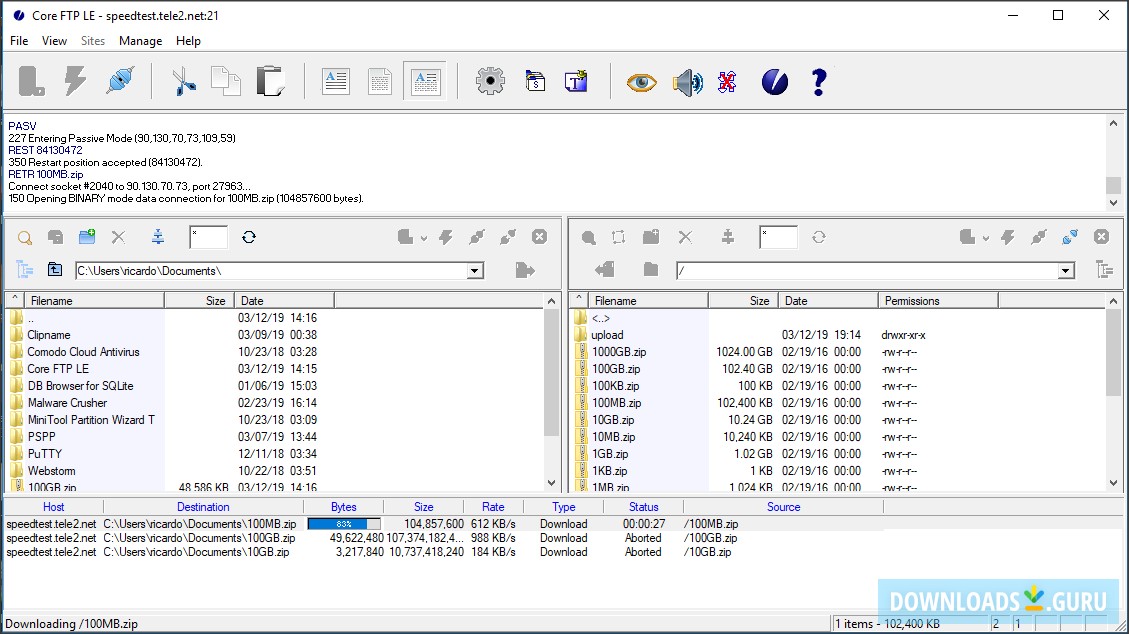Select the PuTTY folder

tap(45, 454)
